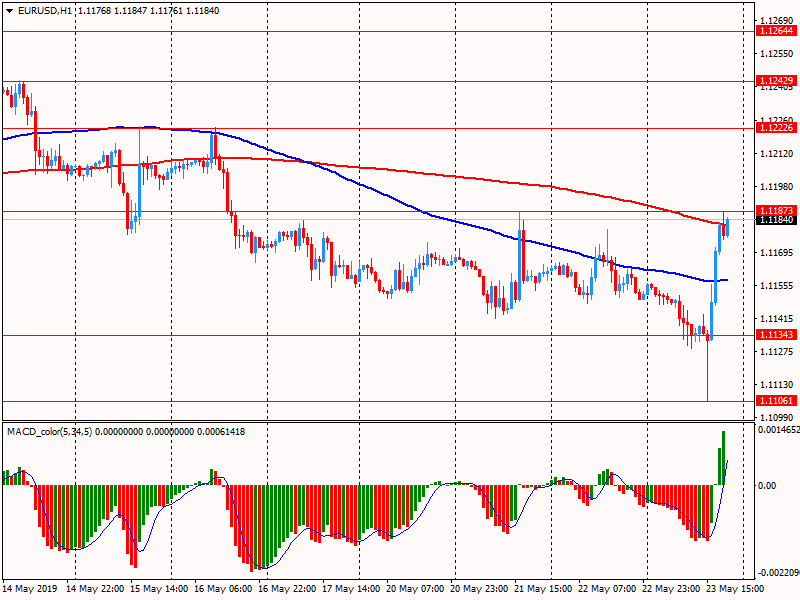The image size is (800, 600).
Task: Click the 1.12690 price scale value
Action: click(777, 21)
